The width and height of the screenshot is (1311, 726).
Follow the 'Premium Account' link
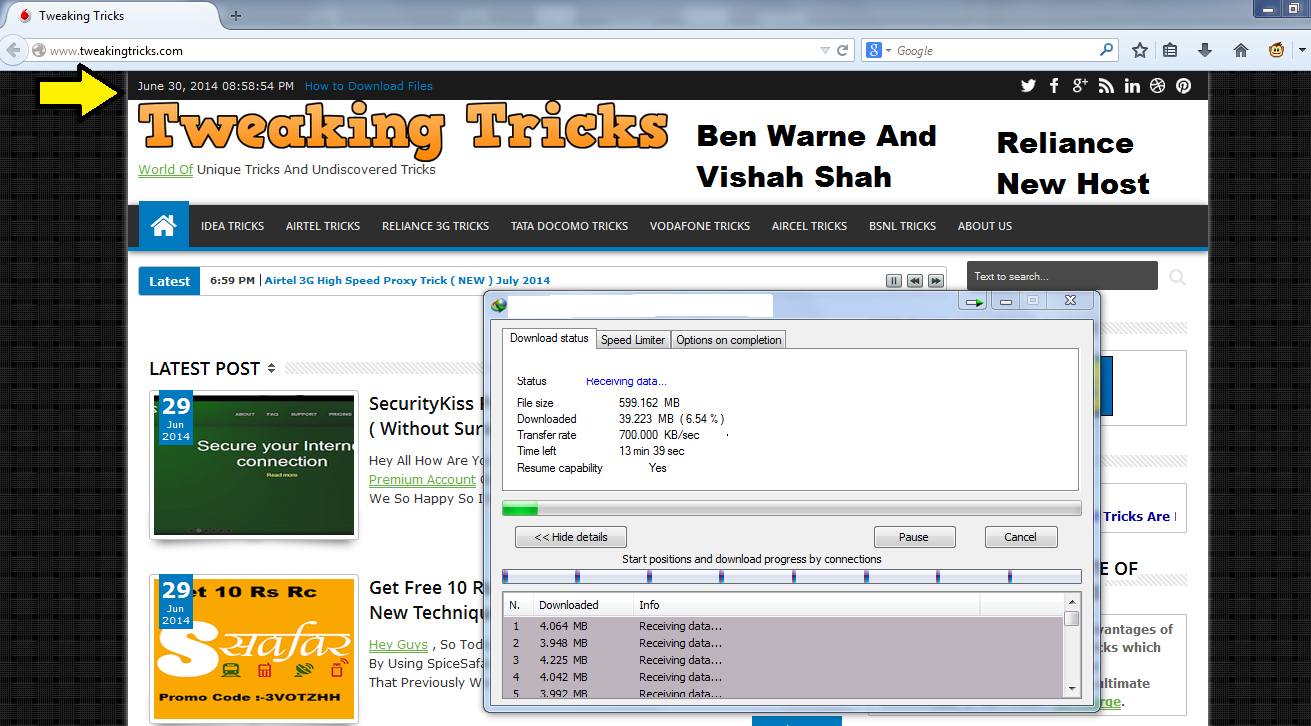tap(422, 480)
